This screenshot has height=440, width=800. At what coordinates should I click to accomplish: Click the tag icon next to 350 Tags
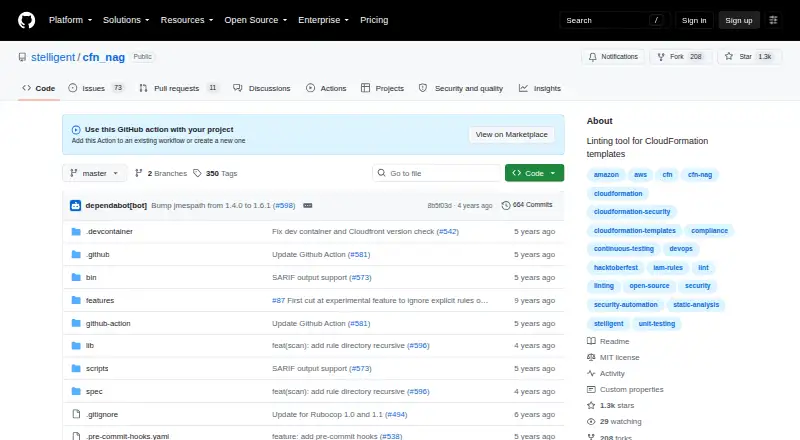click(x=197, y=174)
